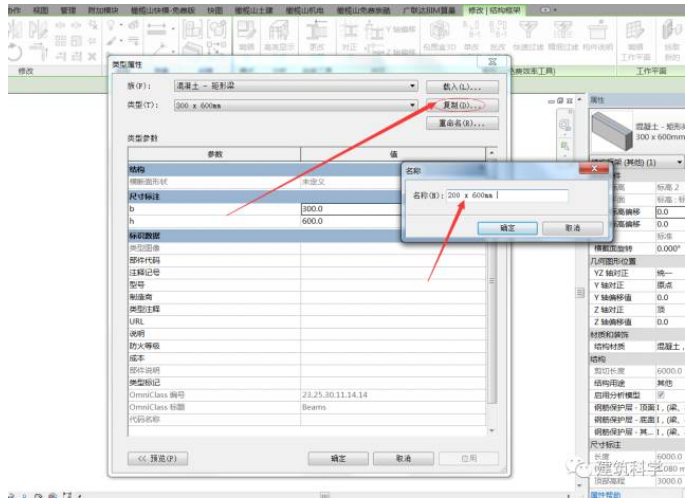
Task: Click the b value field 300.0
Action: coord(352,209)
